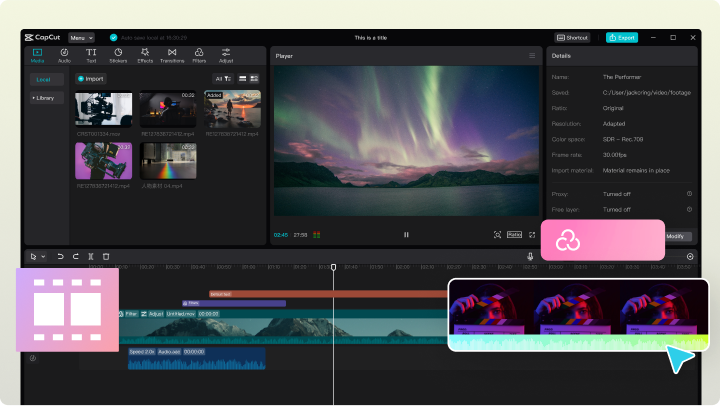Click the timeline playhead marker
The width and height of the screenshot is (720, 406).
(334, 267)
